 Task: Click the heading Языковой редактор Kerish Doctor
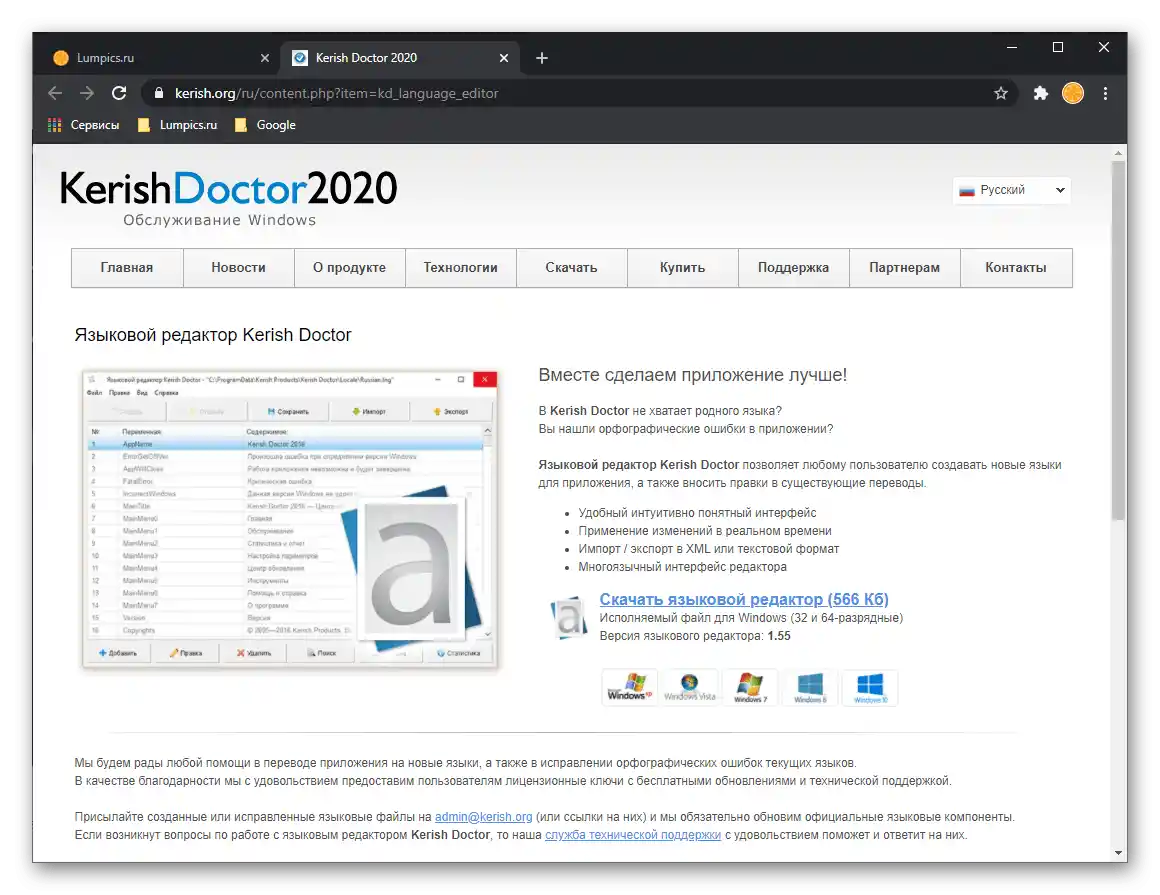point(212,335)
